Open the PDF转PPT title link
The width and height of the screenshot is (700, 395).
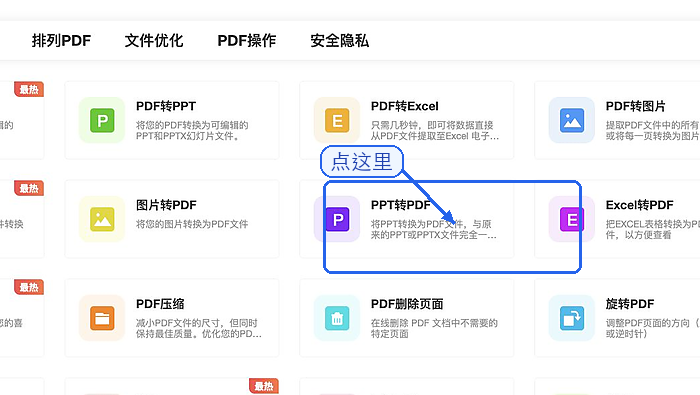click(166, 106)
